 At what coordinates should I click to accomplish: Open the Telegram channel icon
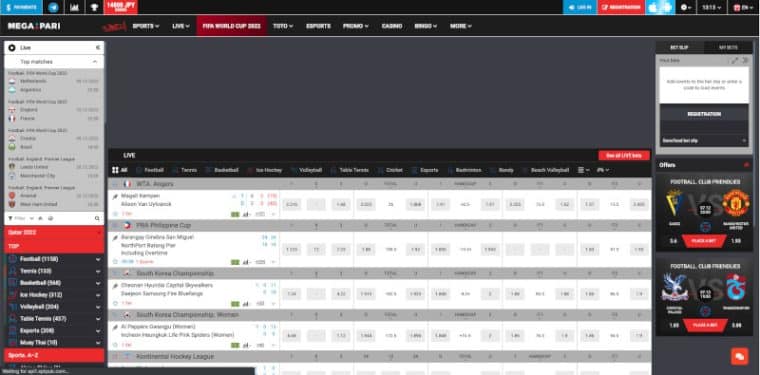point(53,7)
